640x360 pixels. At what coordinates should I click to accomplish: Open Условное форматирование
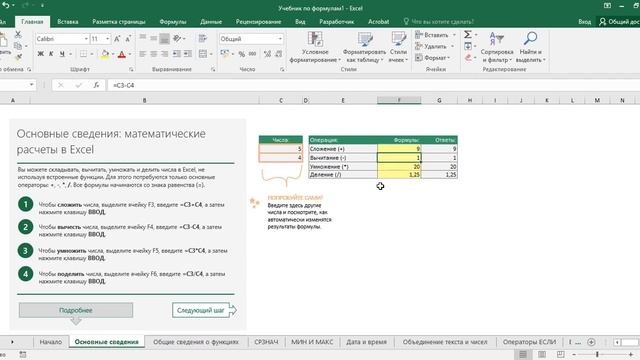pos(315,47)
